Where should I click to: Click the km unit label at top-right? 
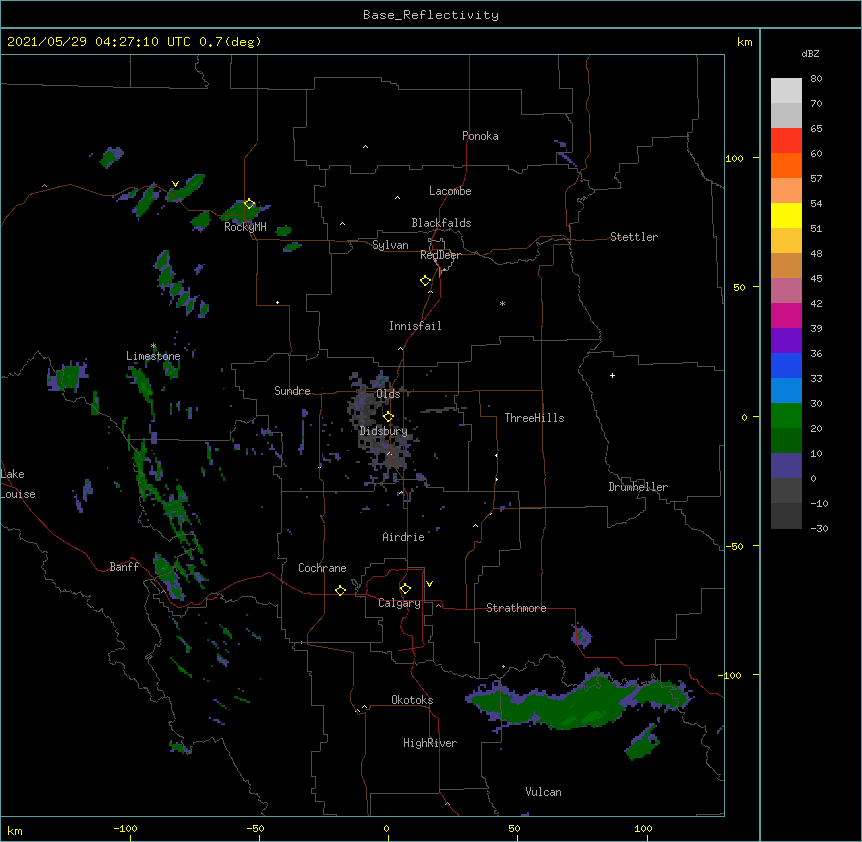pos(744,42)
